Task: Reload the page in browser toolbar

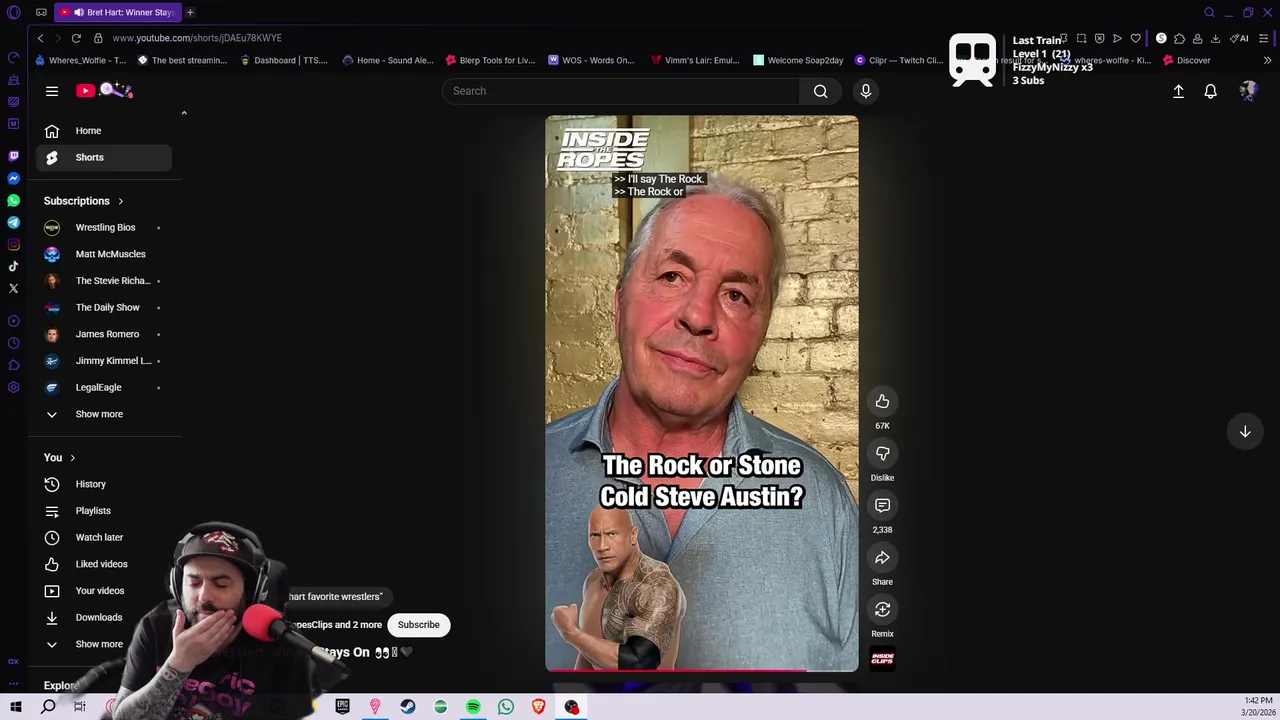Action: pos(76,38)
